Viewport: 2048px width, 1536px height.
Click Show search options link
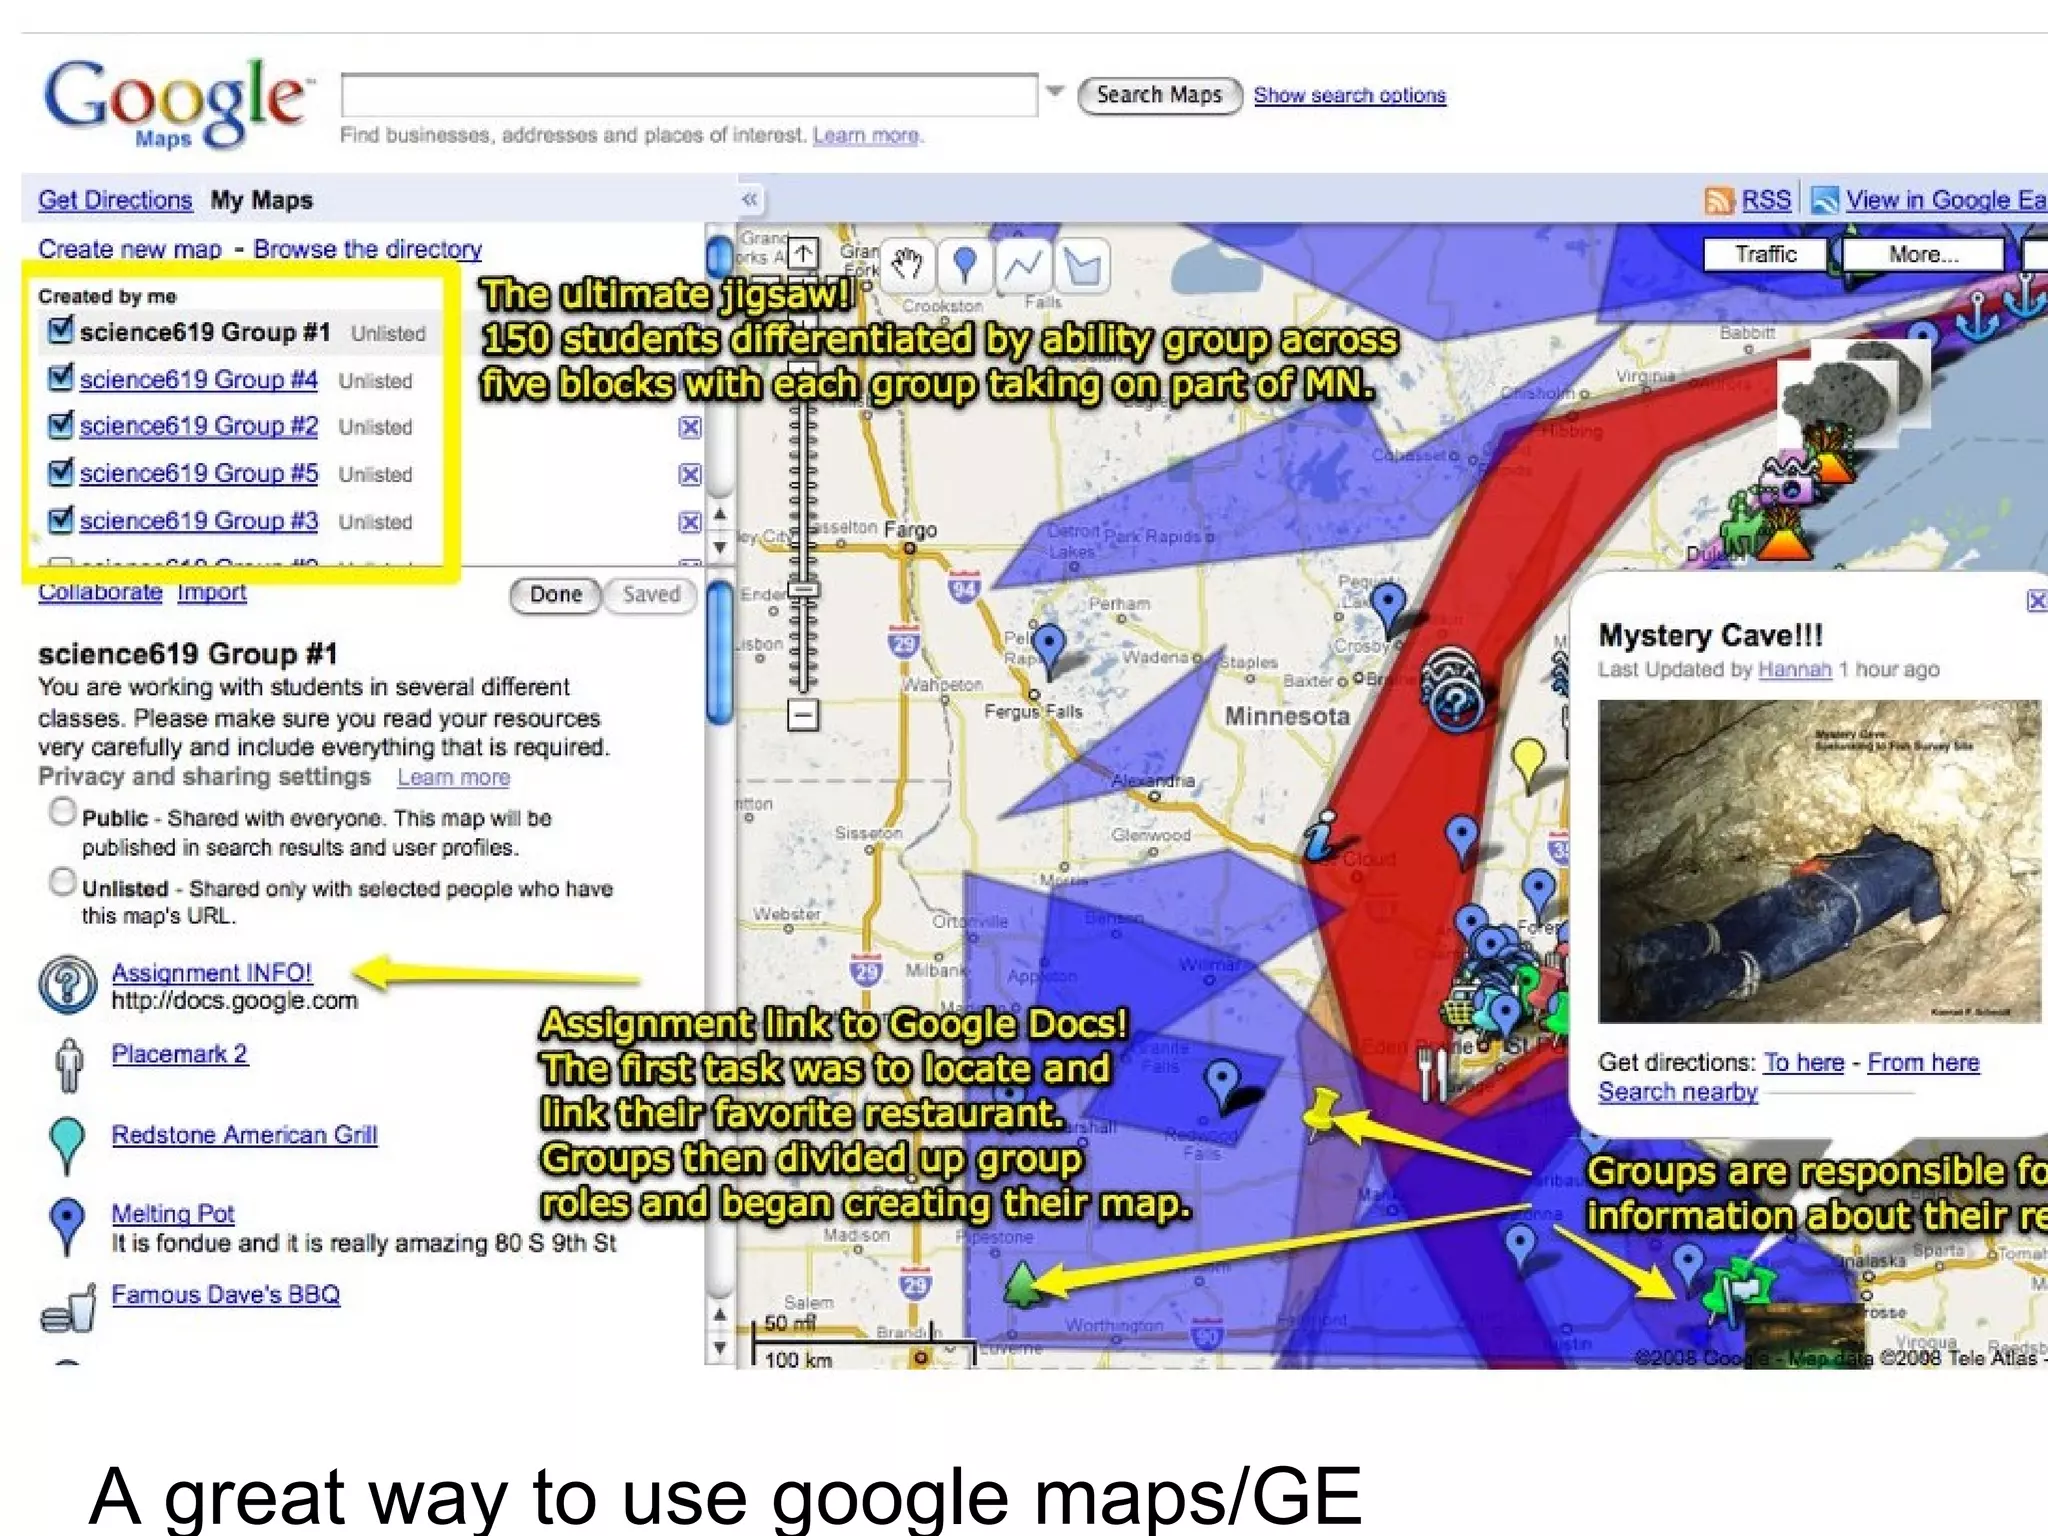click(x=1349, y=95)
